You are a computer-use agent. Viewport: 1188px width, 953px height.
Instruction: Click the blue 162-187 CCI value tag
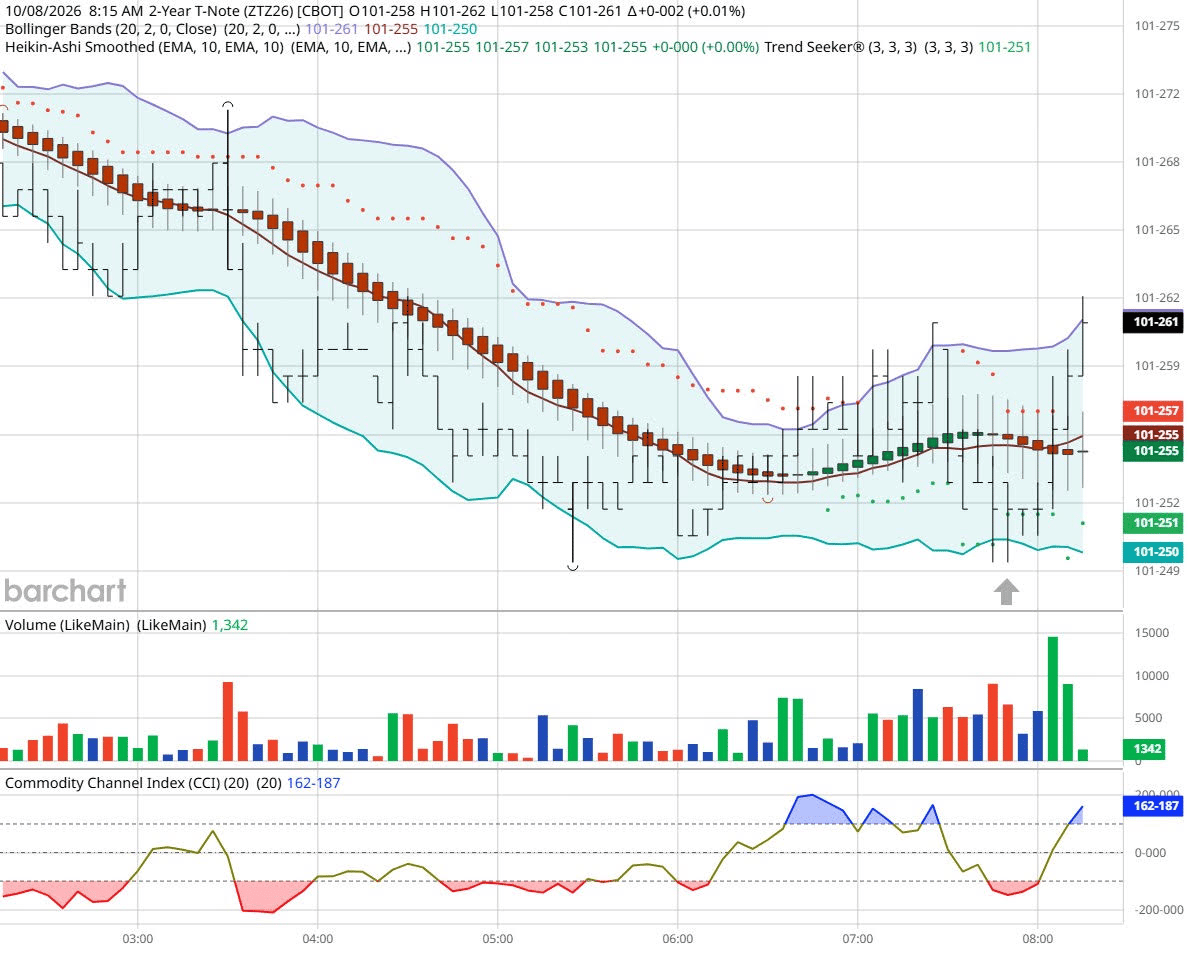[1153, 805]
